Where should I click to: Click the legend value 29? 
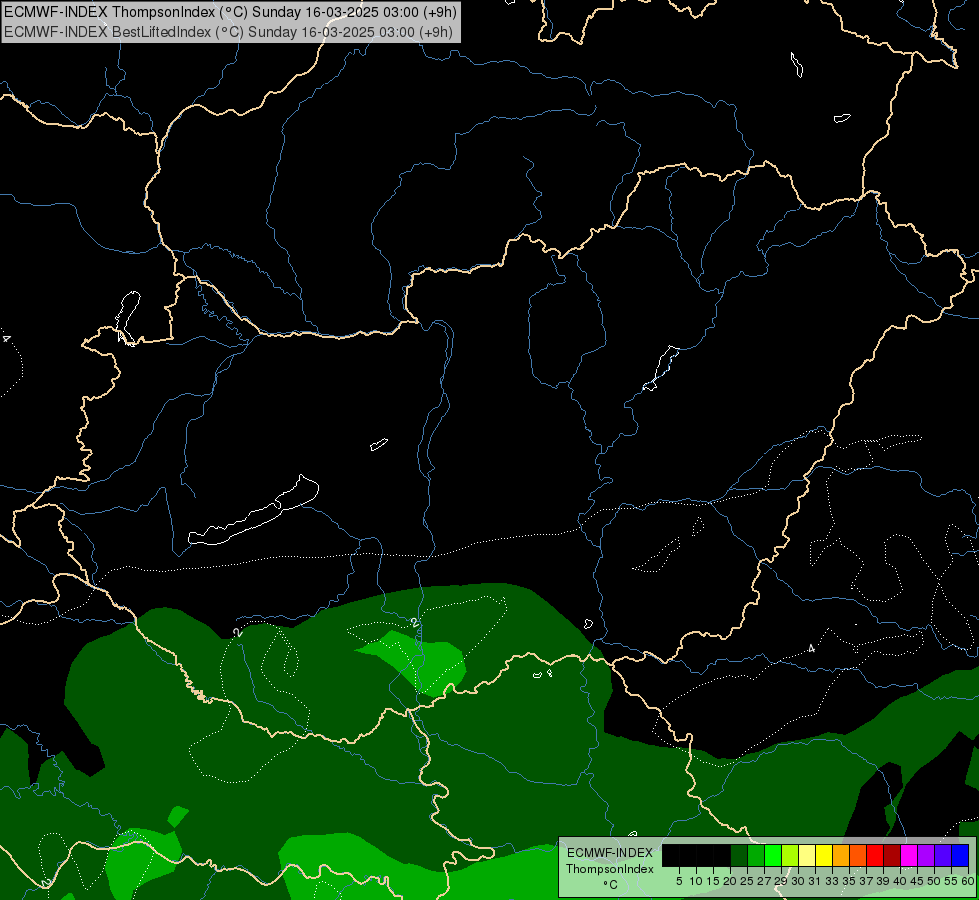pyautogui.click(x=781, y=881)
